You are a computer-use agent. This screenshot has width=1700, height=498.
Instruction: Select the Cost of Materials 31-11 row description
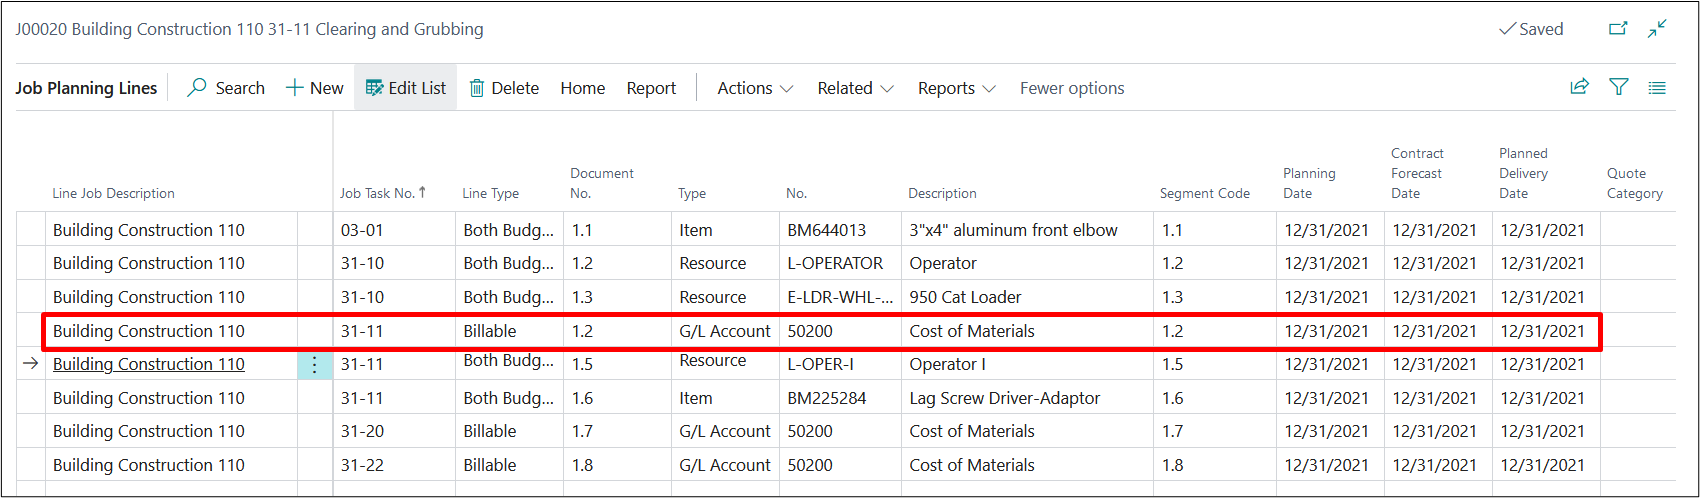click(x=971, y=331)
